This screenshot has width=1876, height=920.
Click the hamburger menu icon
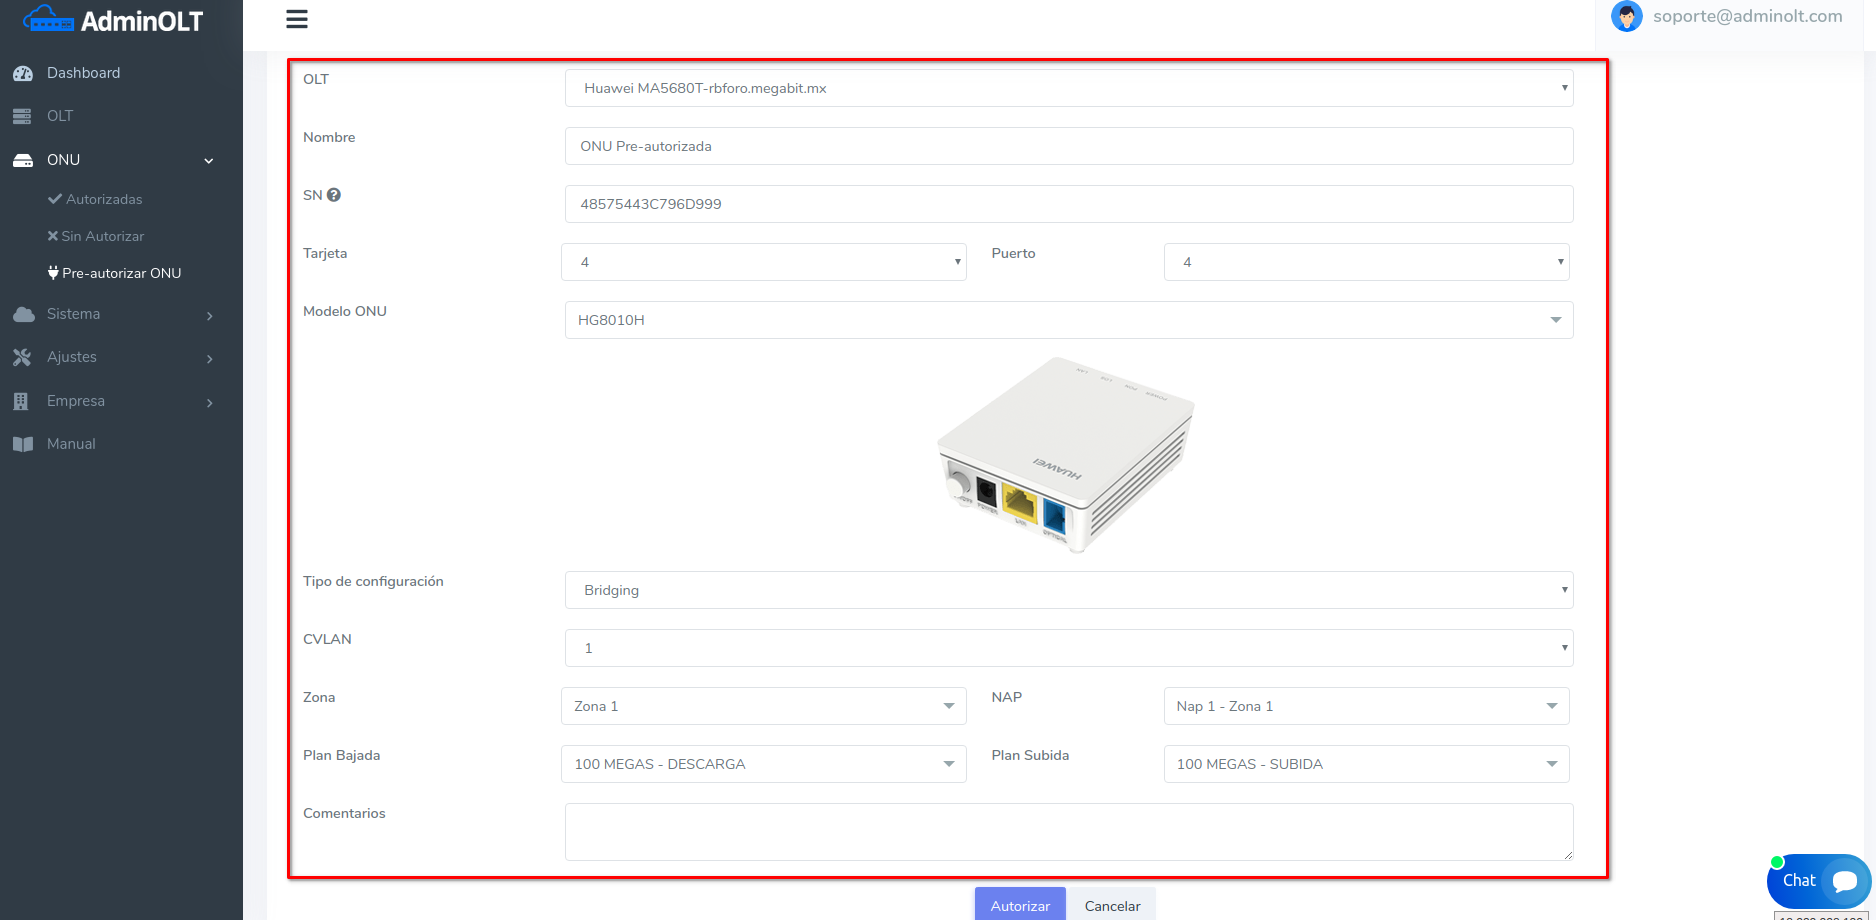click(297, 19)
